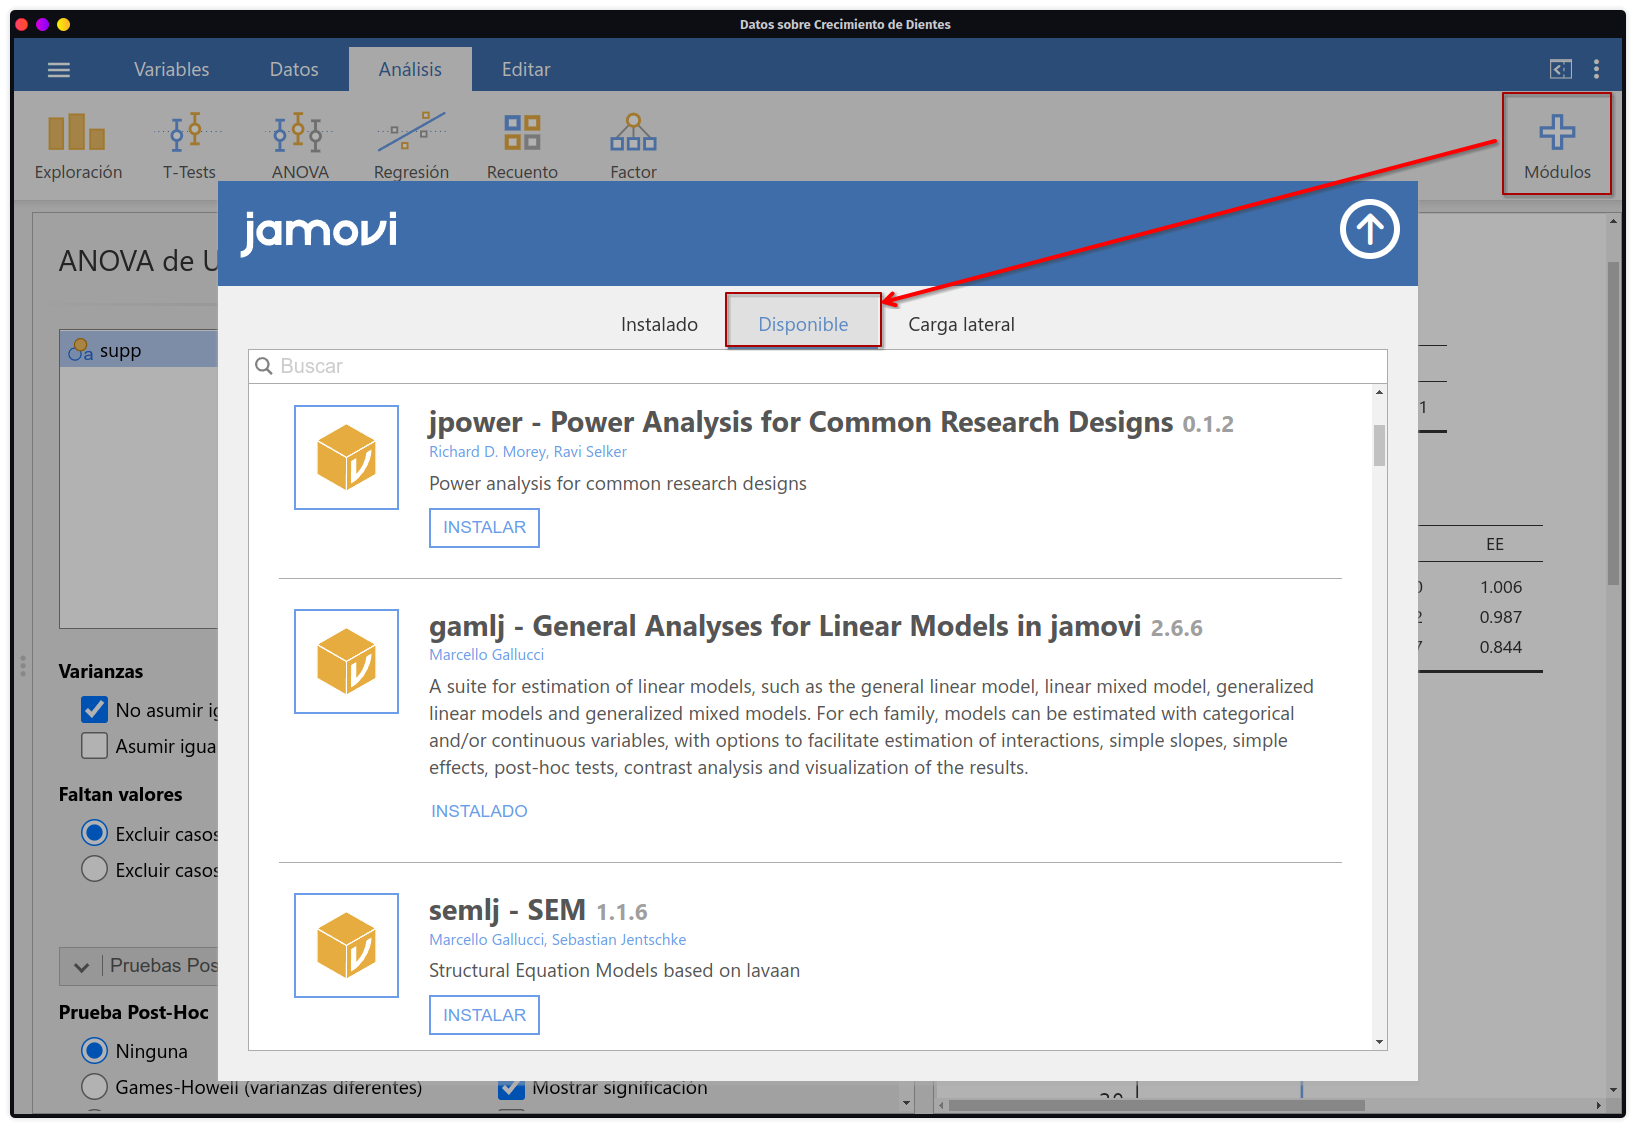Check the Asumir igualdad checkbox
Screen dimensions: 1636x1128
click(94, 746)
